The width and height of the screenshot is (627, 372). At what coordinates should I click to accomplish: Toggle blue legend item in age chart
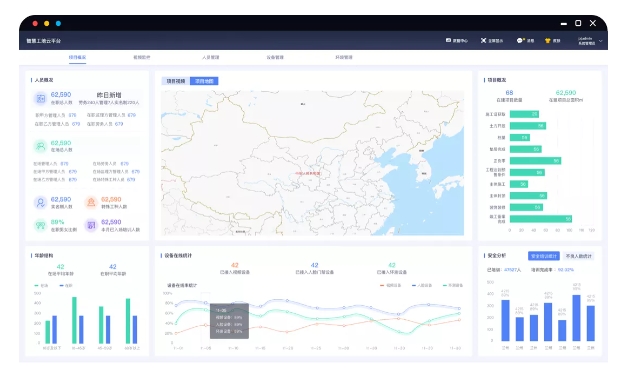click(x=66, y=286)
